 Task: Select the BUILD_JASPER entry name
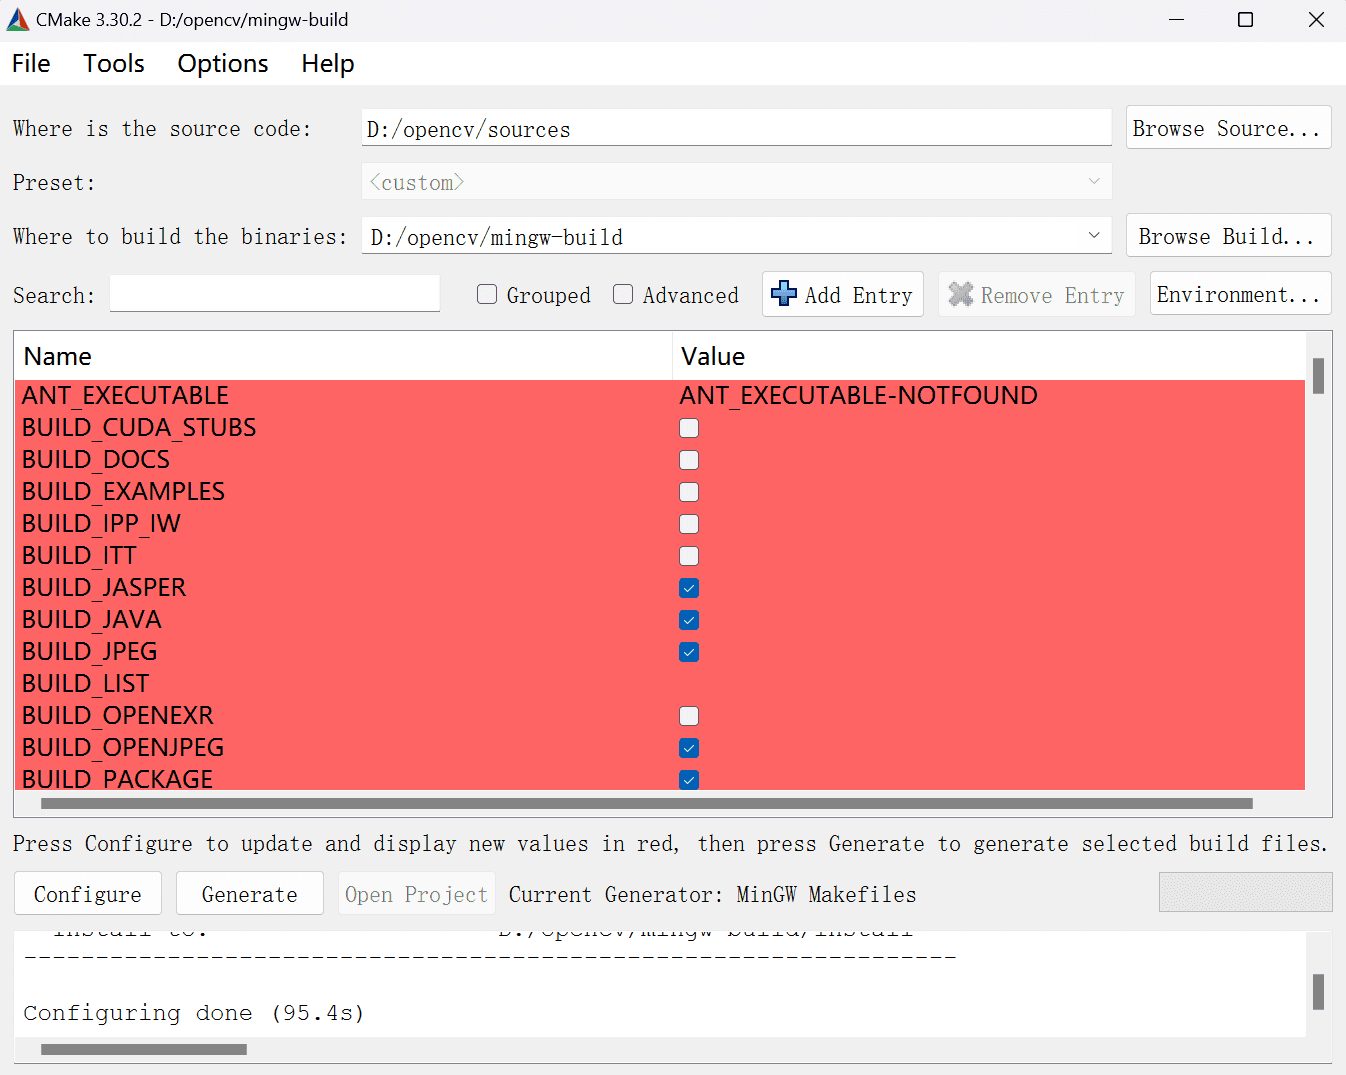104,588
